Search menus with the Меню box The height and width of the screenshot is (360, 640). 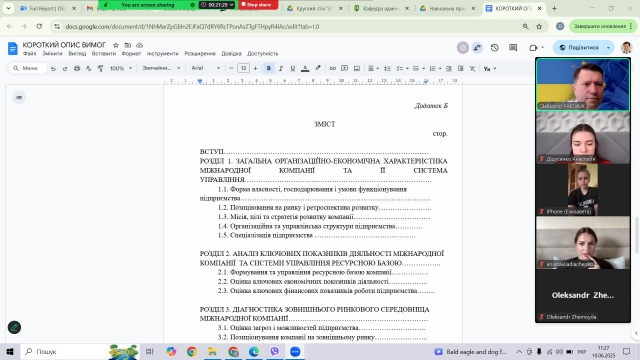pyautogui.click(x=27, y=68)
